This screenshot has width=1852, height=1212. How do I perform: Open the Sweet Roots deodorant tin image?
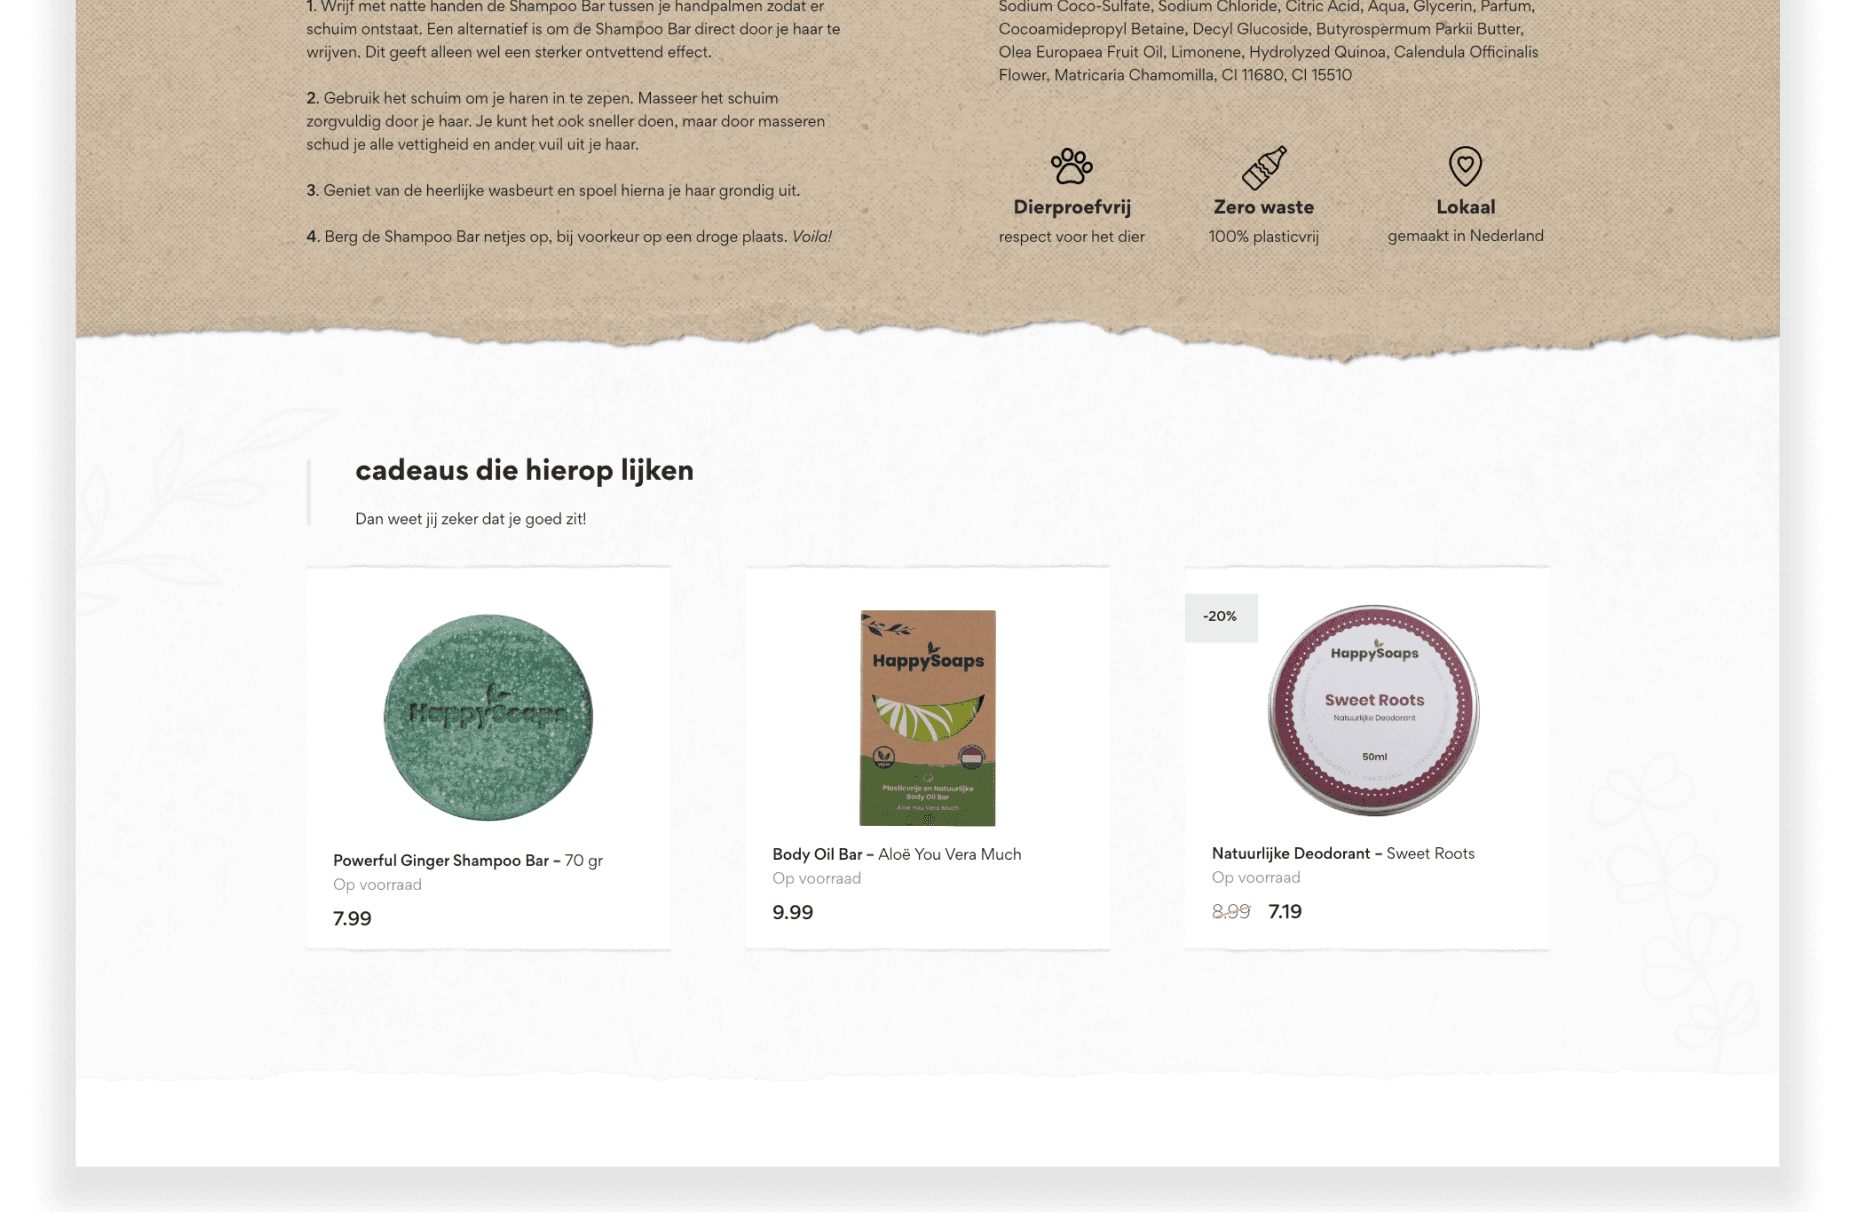[x=1374, y=710]
